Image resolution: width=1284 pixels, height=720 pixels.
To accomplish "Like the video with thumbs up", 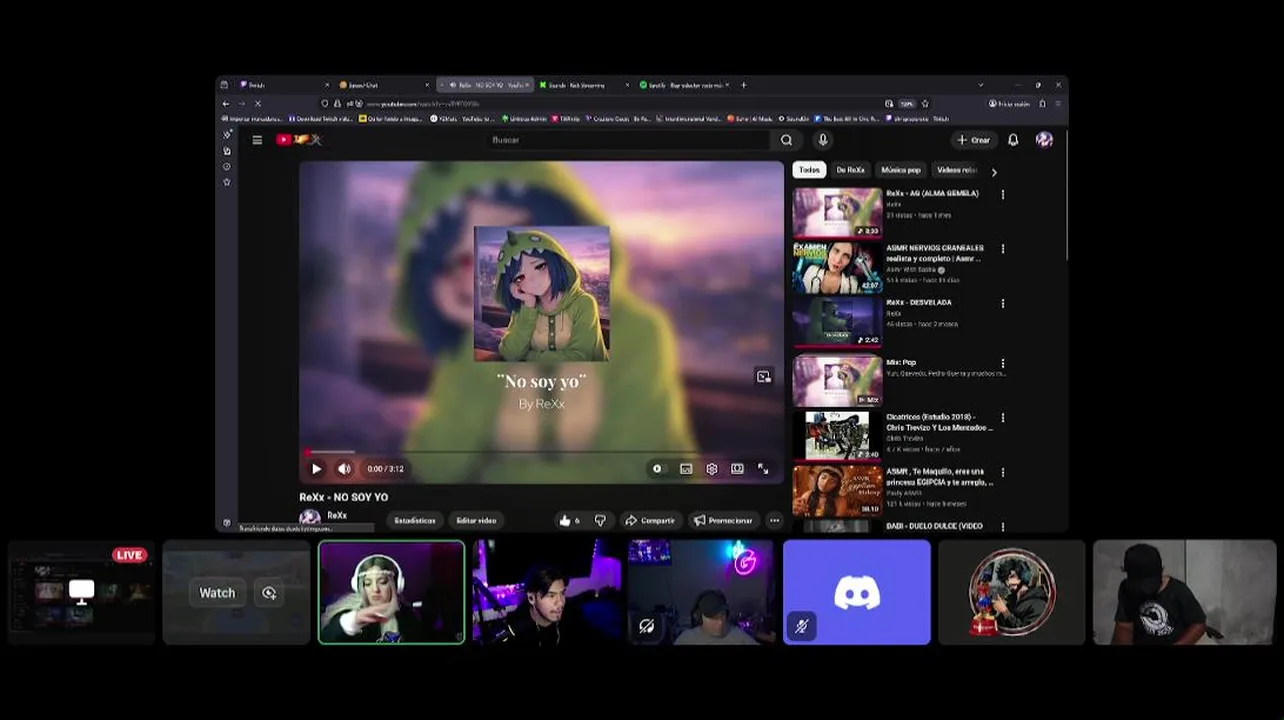I will 570,520.
